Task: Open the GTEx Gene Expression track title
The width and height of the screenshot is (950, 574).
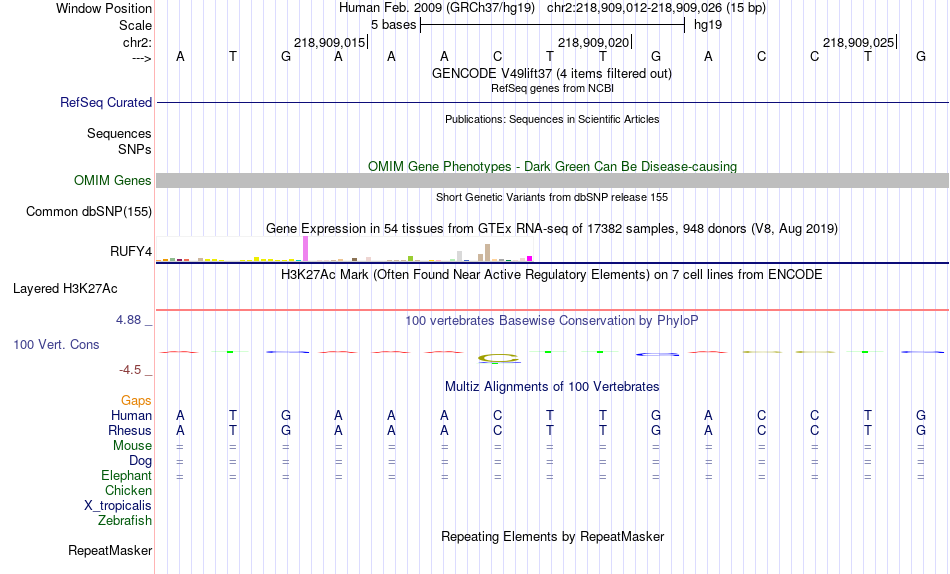Action: 552,229
